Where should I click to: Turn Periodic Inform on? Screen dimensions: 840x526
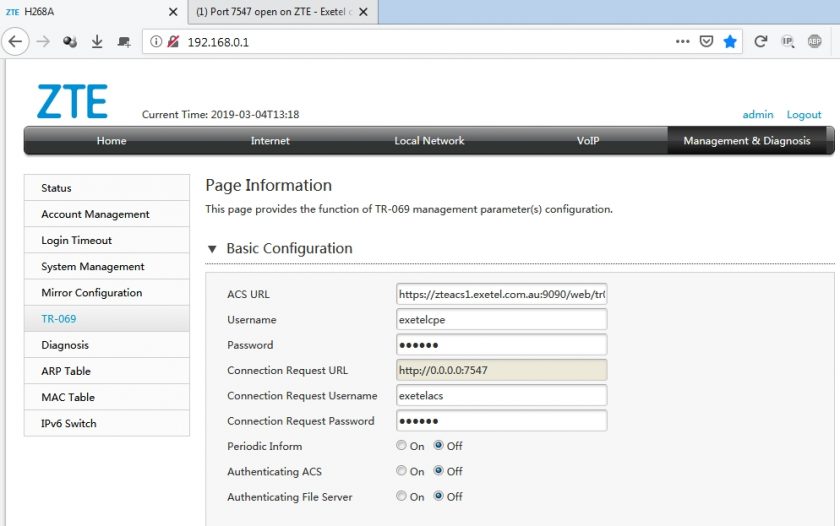pyautogui.click(x=402, y=446)
